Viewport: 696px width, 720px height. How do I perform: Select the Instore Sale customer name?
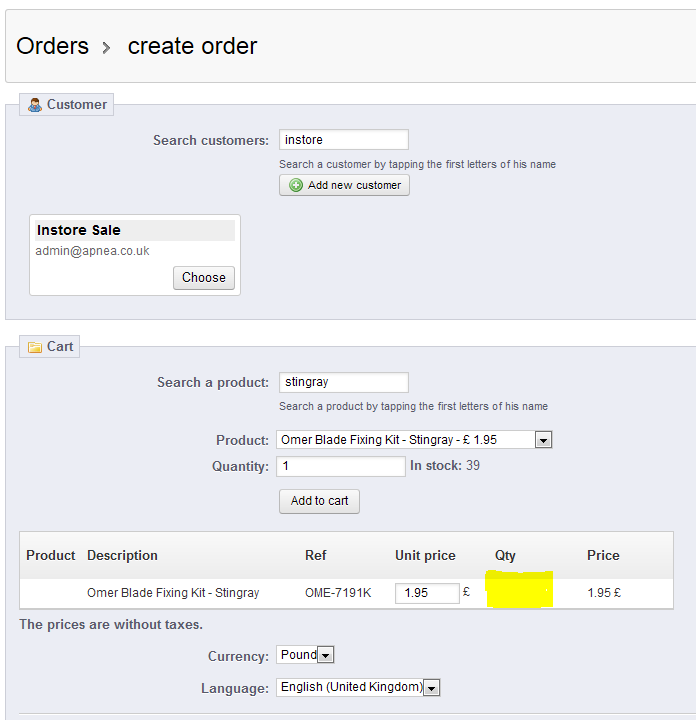(79, 230)
